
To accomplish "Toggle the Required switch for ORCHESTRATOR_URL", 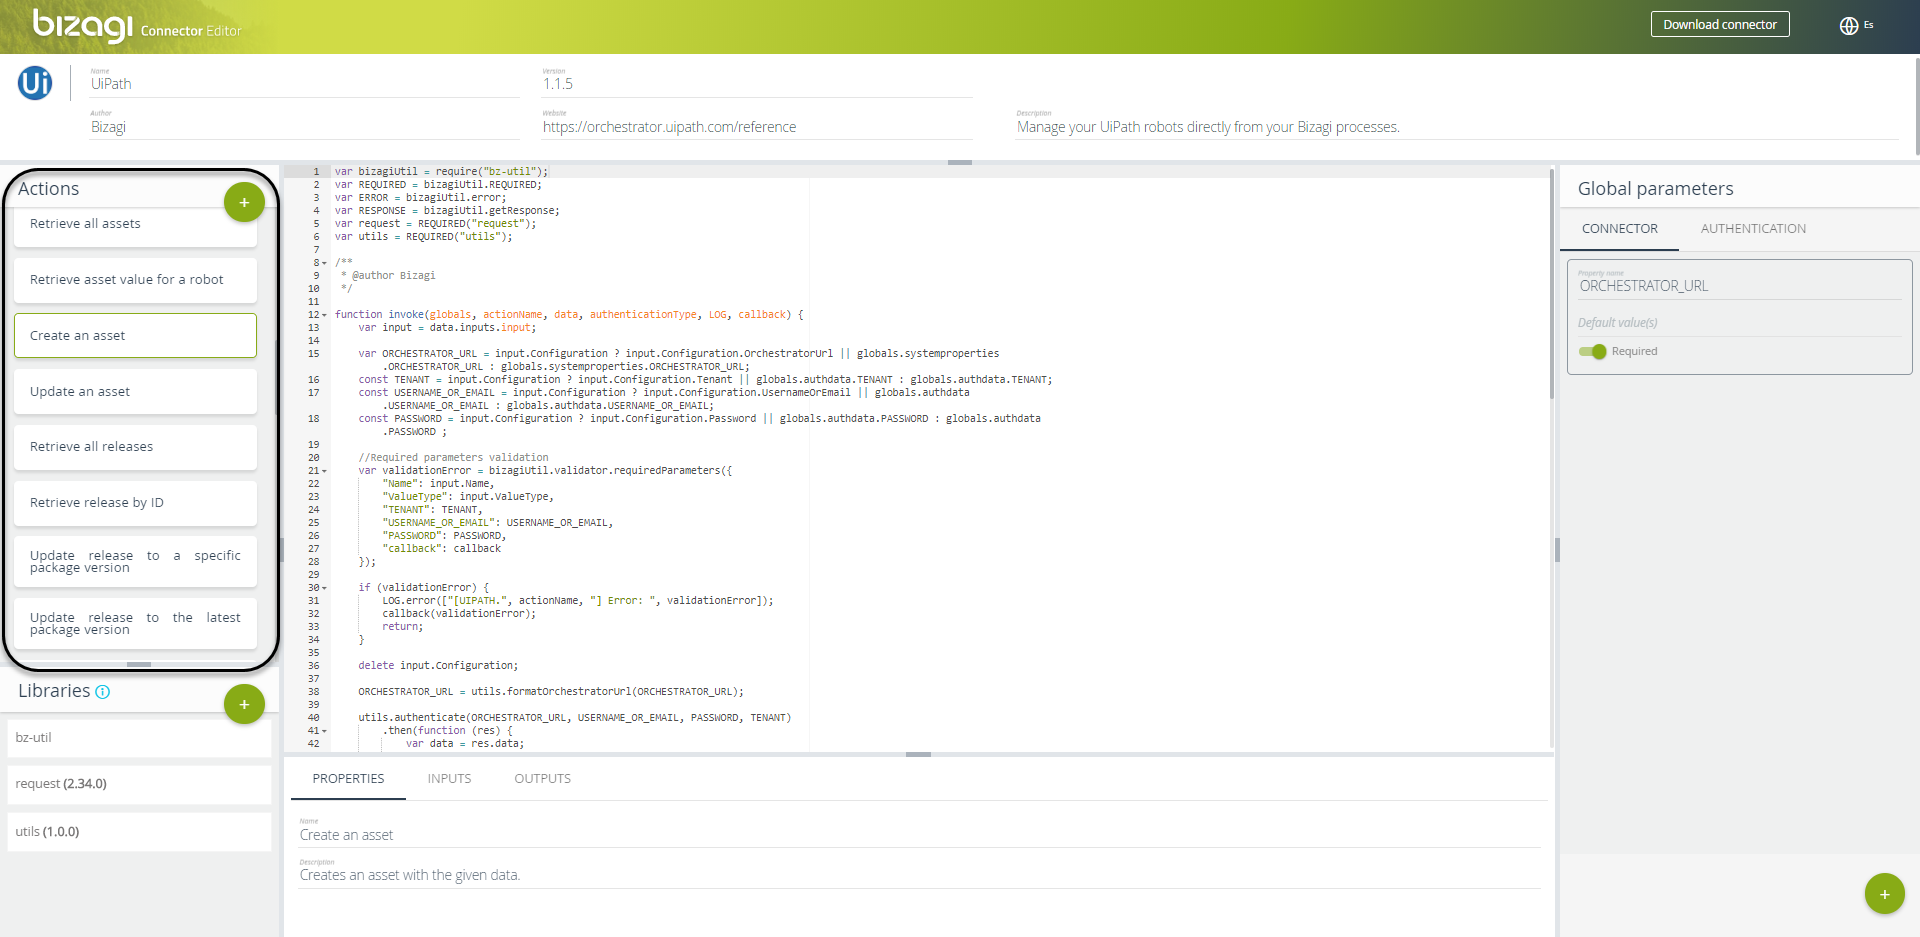I will tap(1592, 351).
